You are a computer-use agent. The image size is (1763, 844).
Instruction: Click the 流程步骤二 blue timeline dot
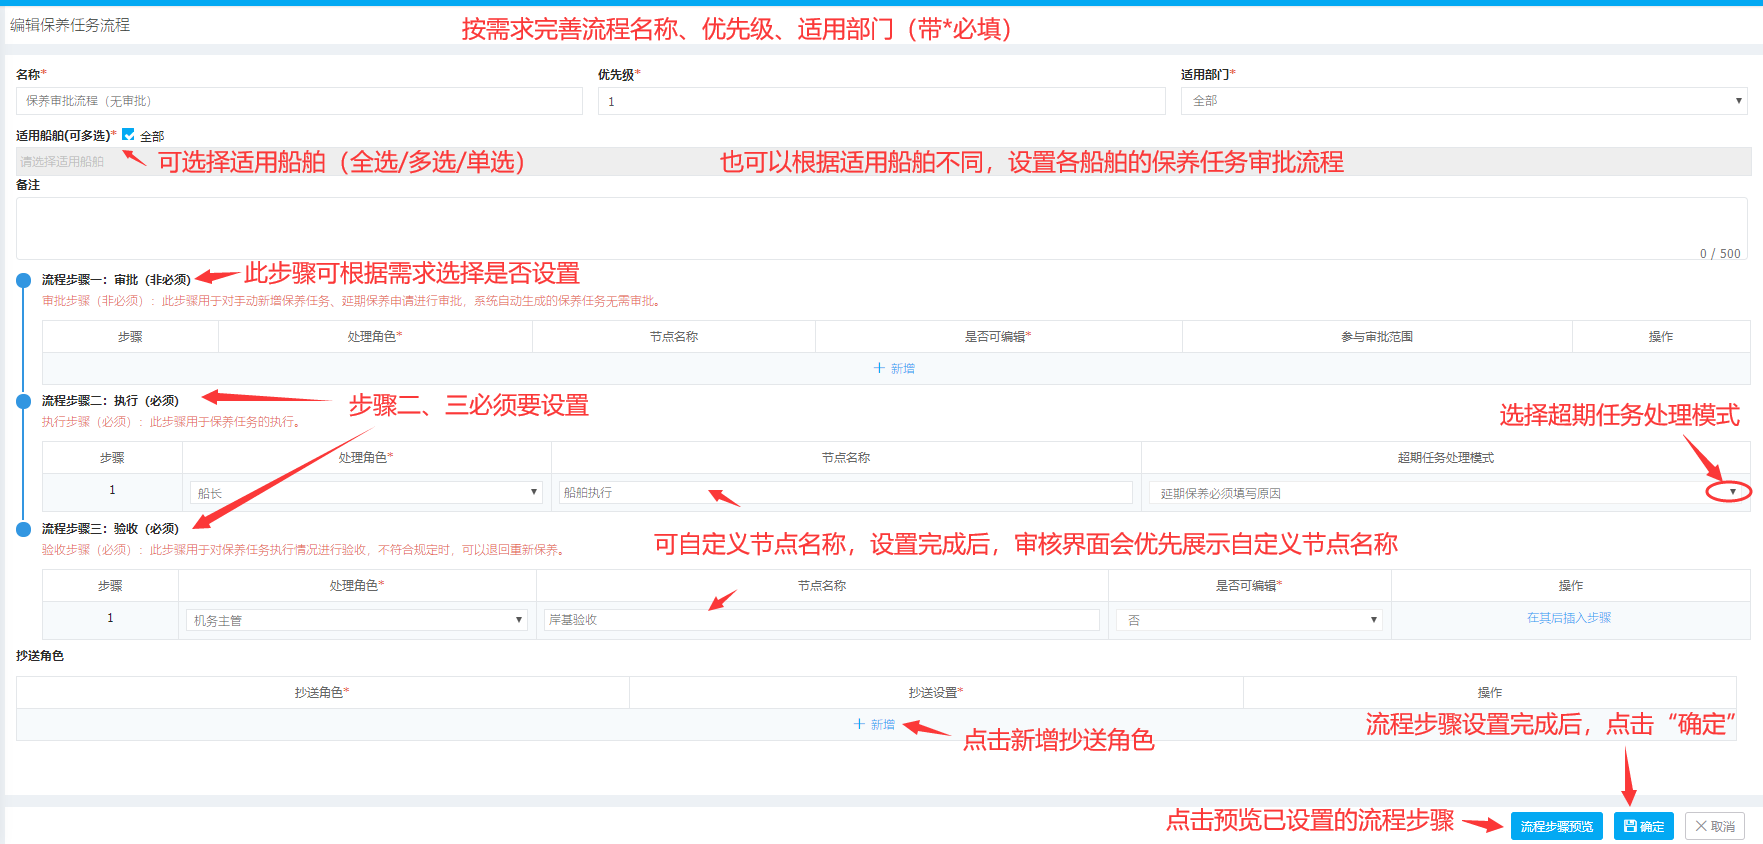(23, 401)
